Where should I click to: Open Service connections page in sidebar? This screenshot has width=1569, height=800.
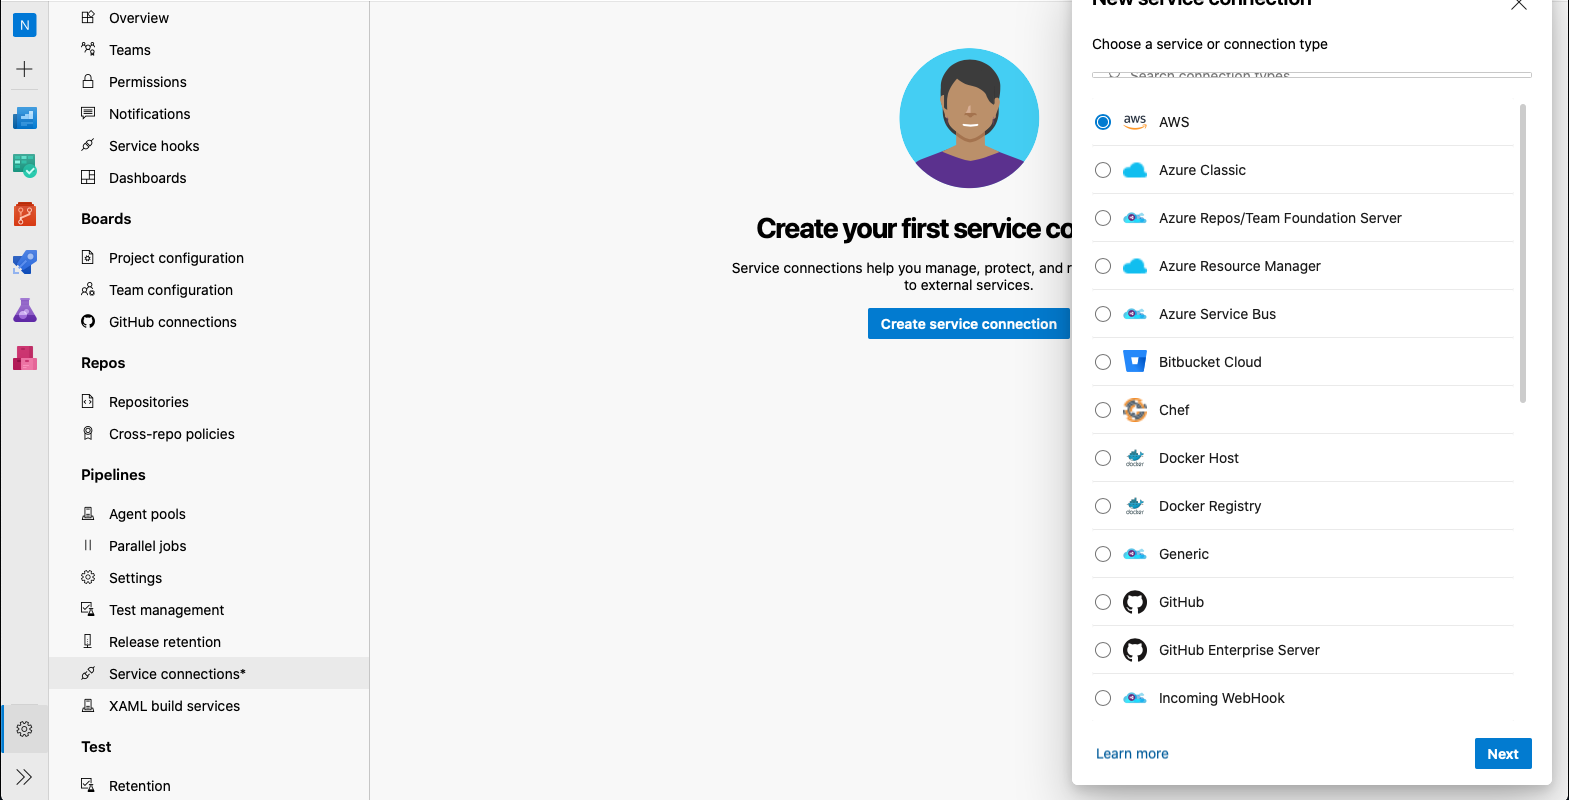pyautogui.click(x=209, y=673)
